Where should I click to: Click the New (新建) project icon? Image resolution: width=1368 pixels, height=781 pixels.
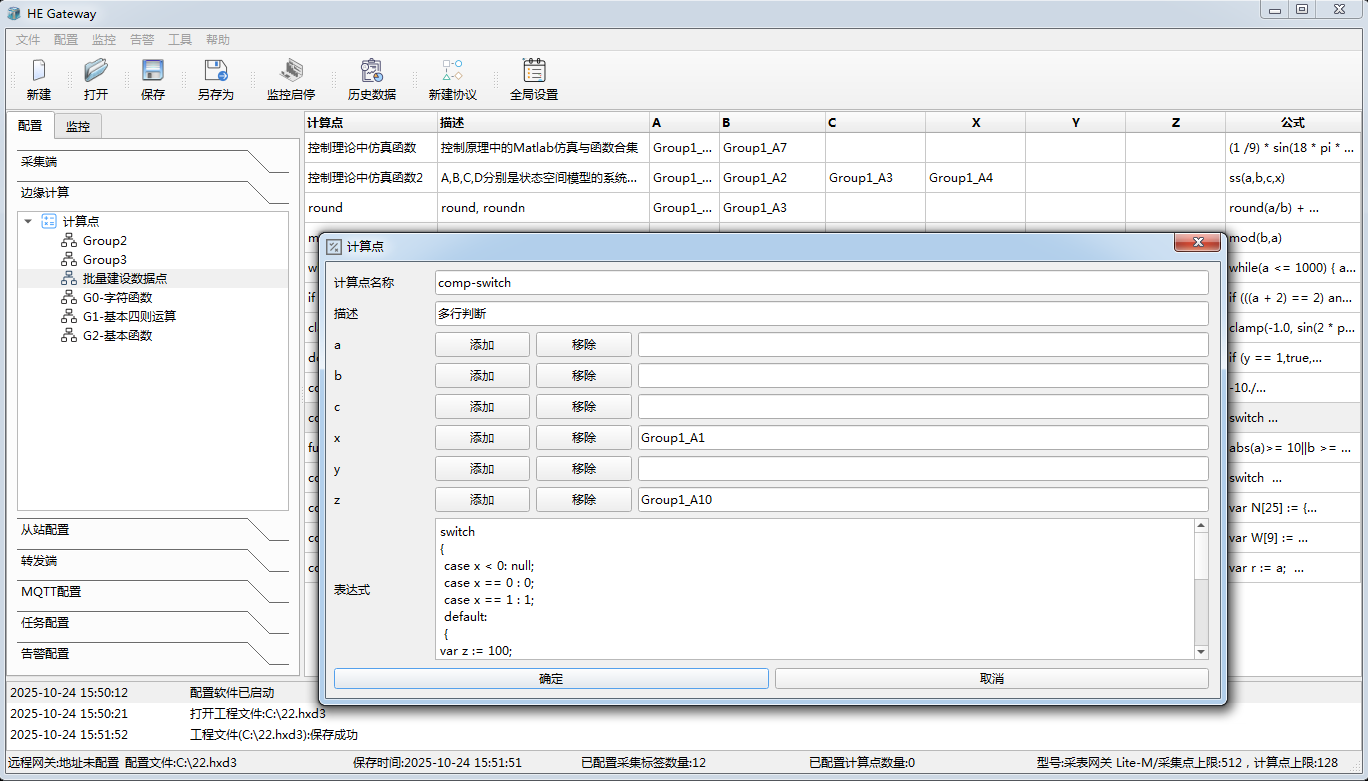point(39,71)
